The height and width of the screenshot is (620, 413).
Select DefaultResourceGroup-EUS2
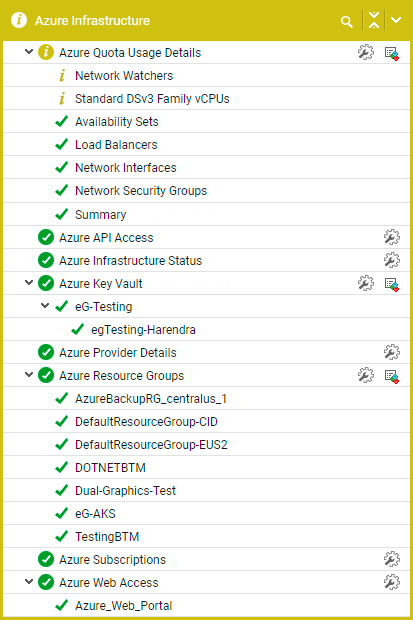[152, 444]
